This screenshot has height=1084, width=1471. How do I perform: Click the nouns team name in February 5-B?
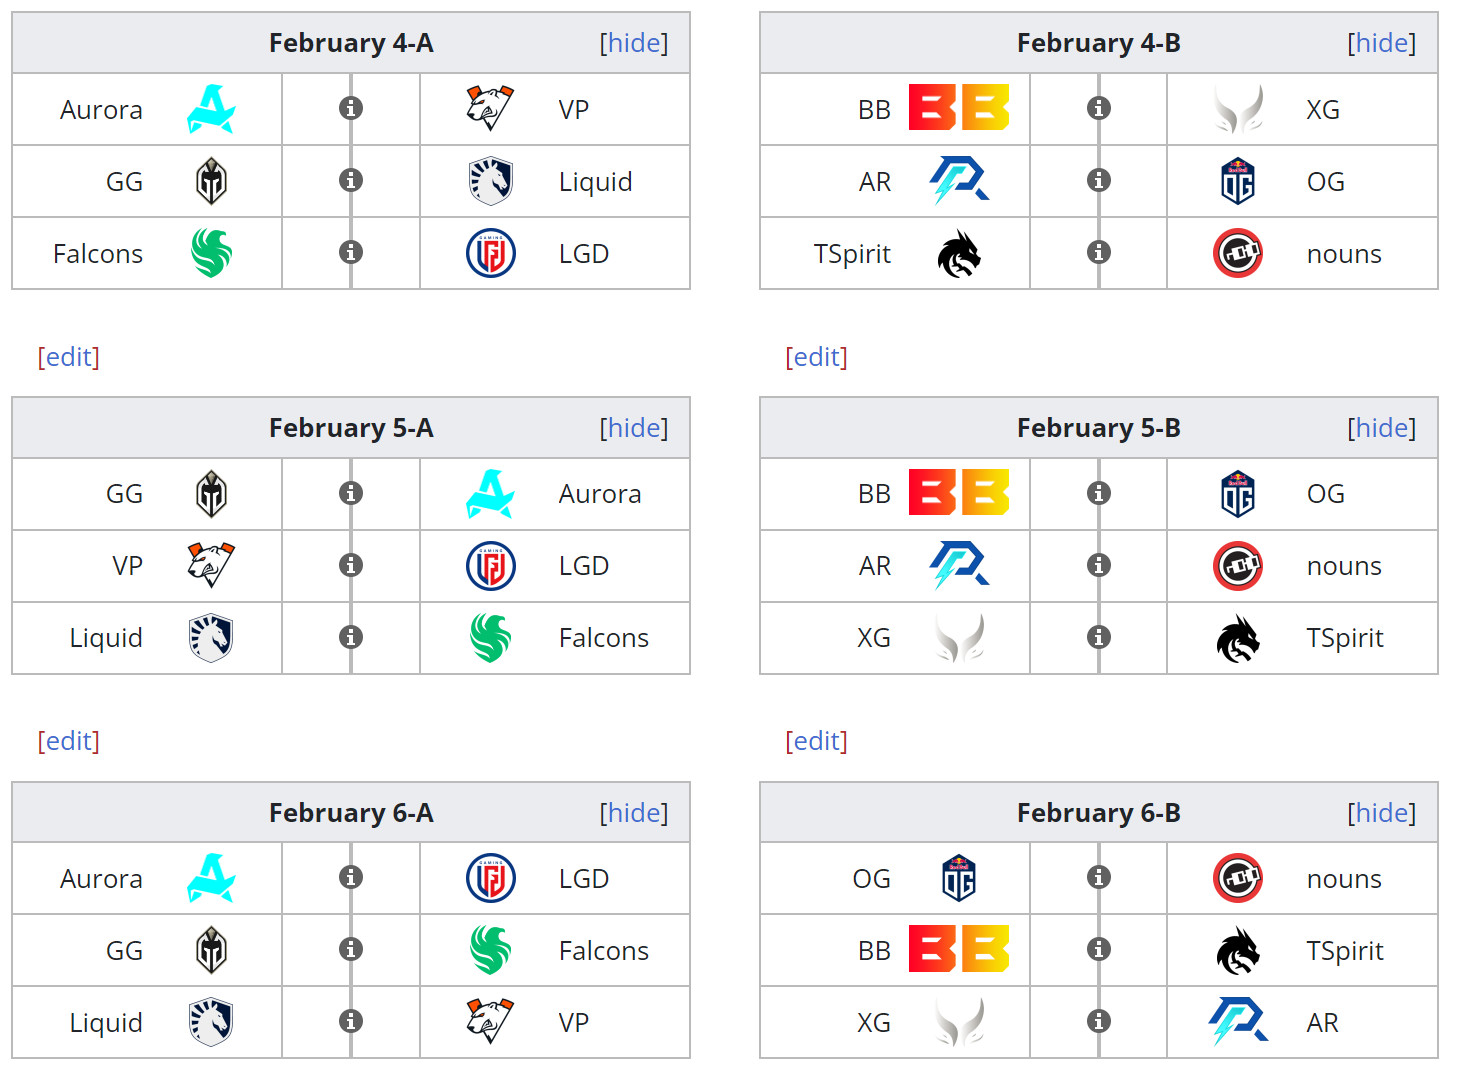1343,566
